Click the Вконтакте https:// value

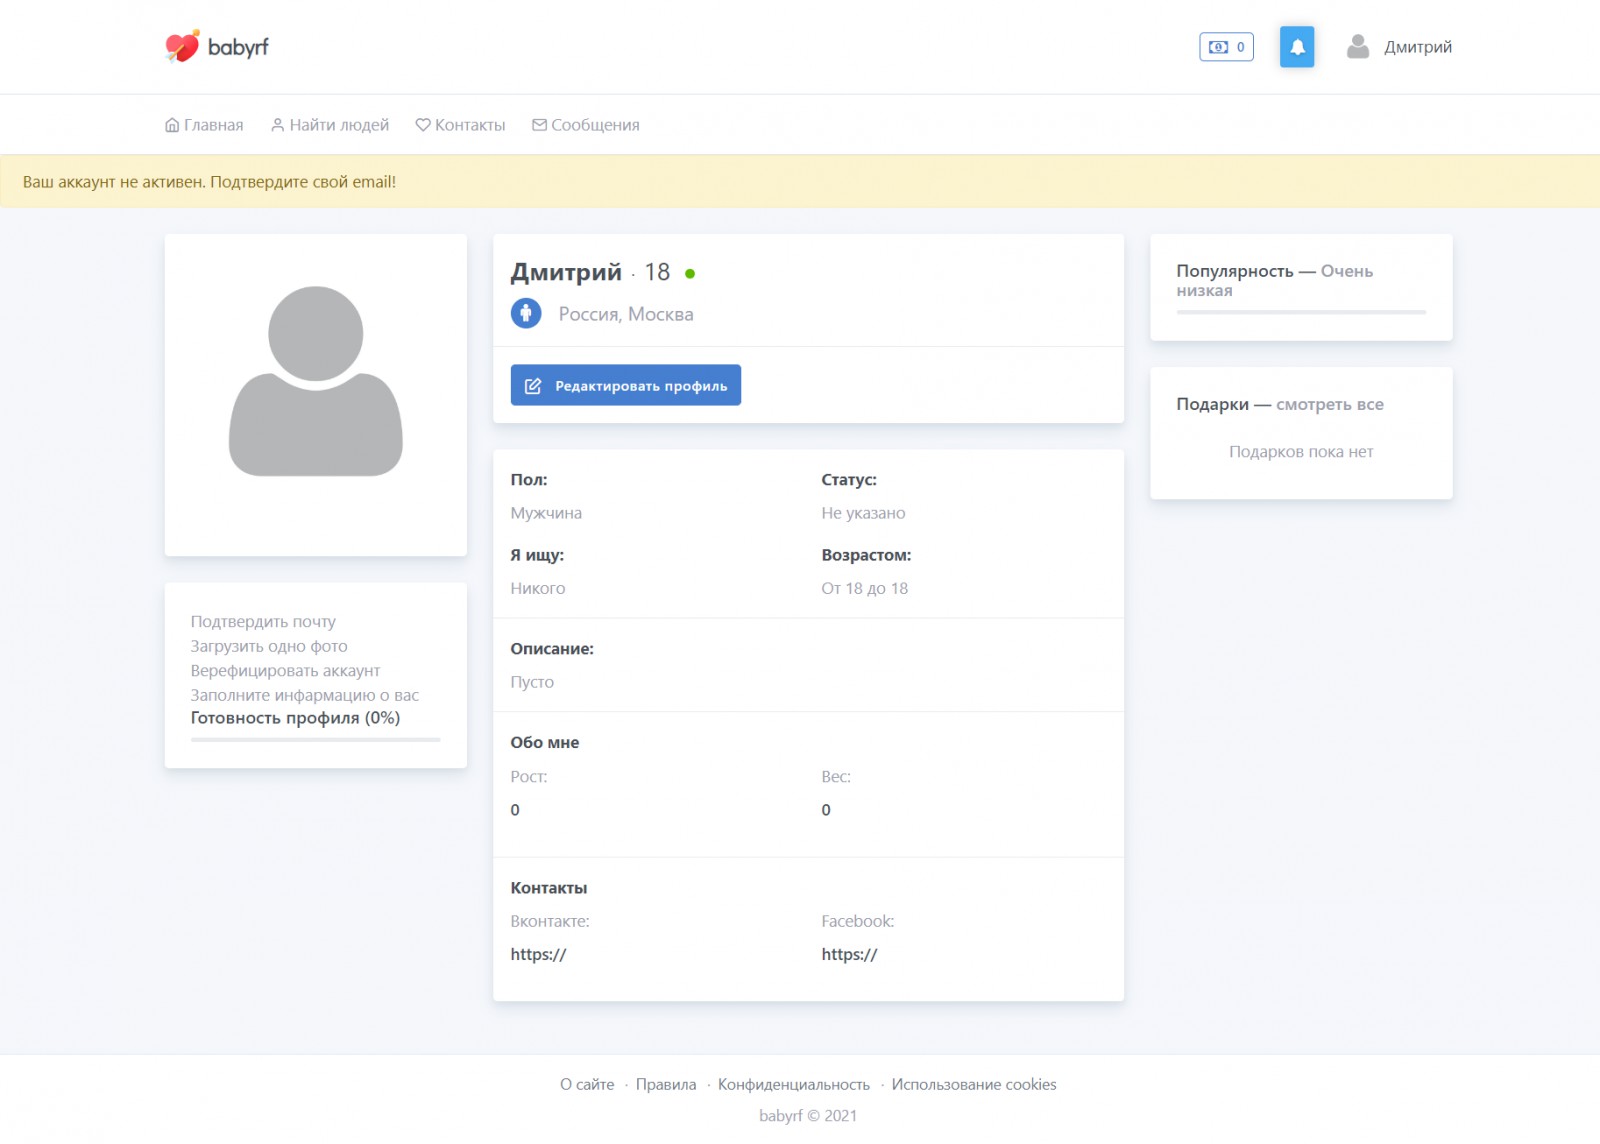[538, 954]
